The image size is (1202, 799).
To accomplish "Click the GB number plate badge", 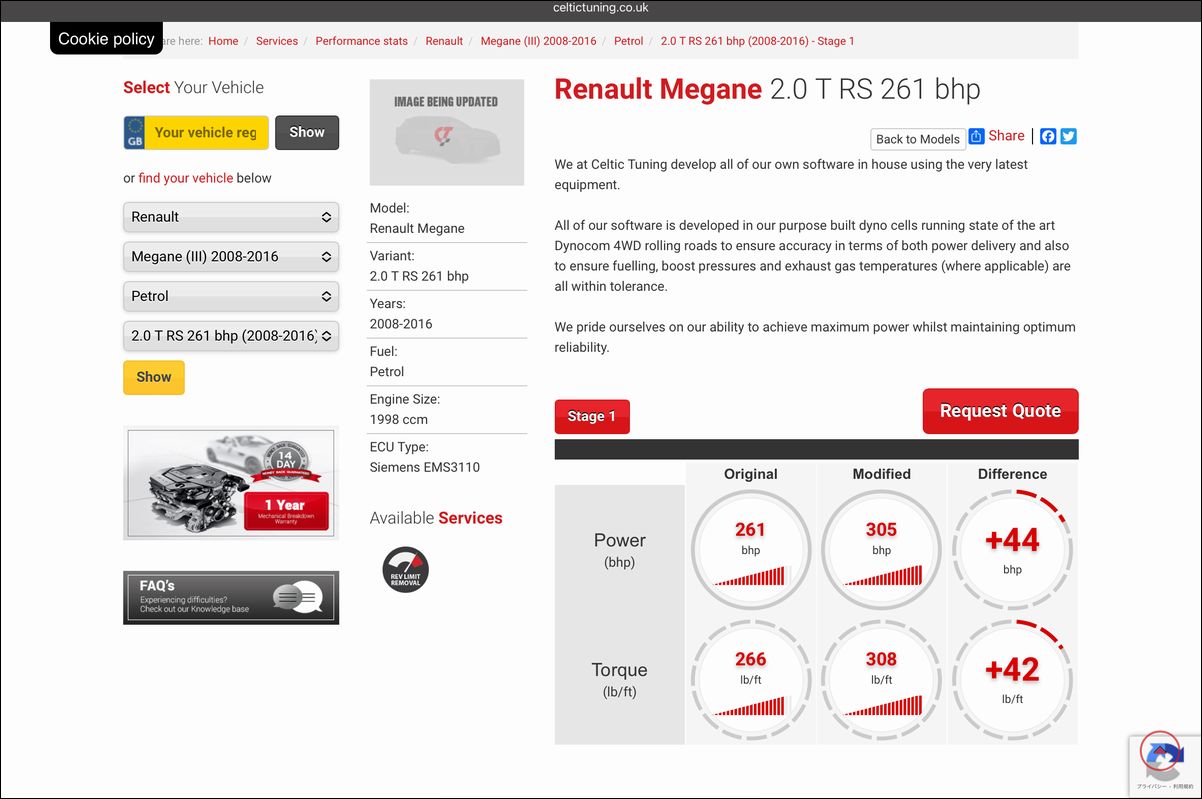I will coord(134,132).
